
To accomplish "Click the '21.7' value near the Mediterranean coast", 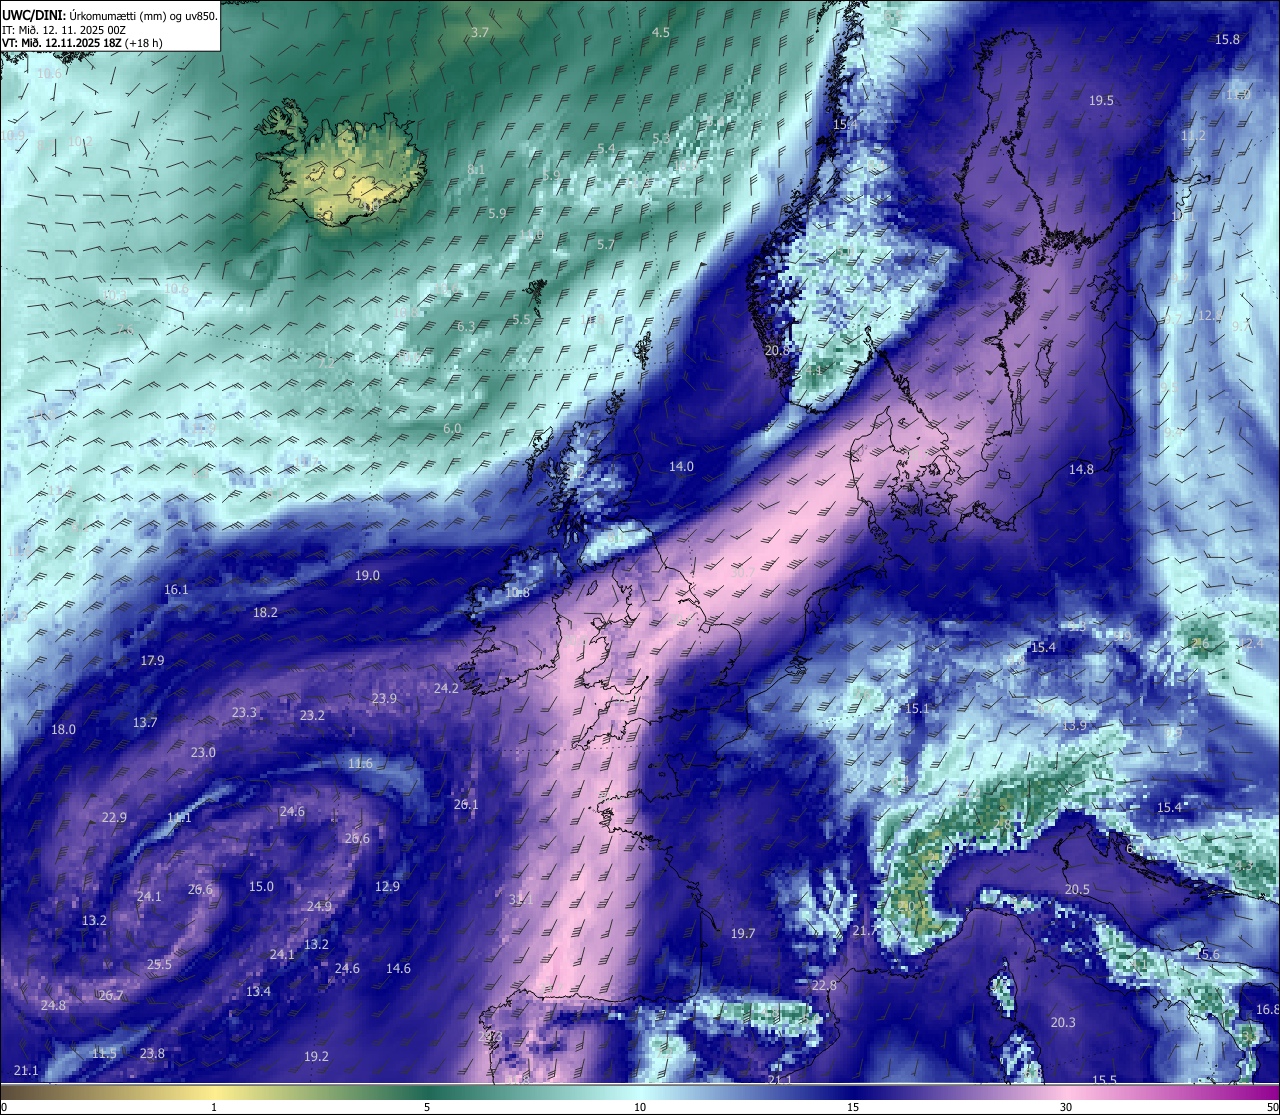I will point(865,931).
